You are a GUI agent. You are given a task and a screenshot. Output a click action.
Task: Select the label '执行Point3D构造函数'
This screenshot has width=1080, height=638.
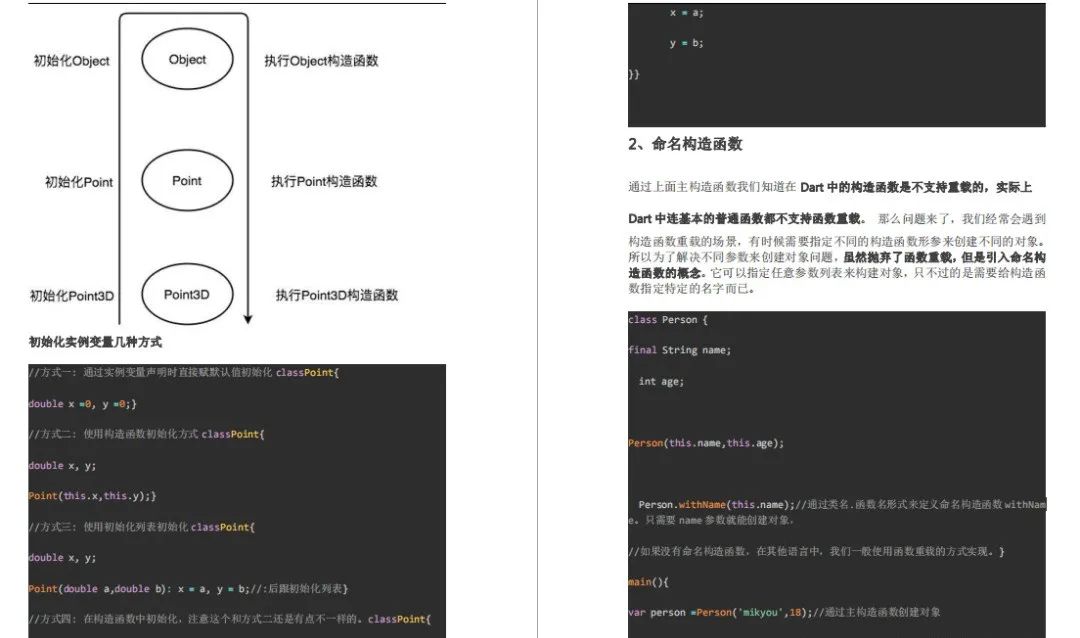pyautogui.click(x=337, y=295)
